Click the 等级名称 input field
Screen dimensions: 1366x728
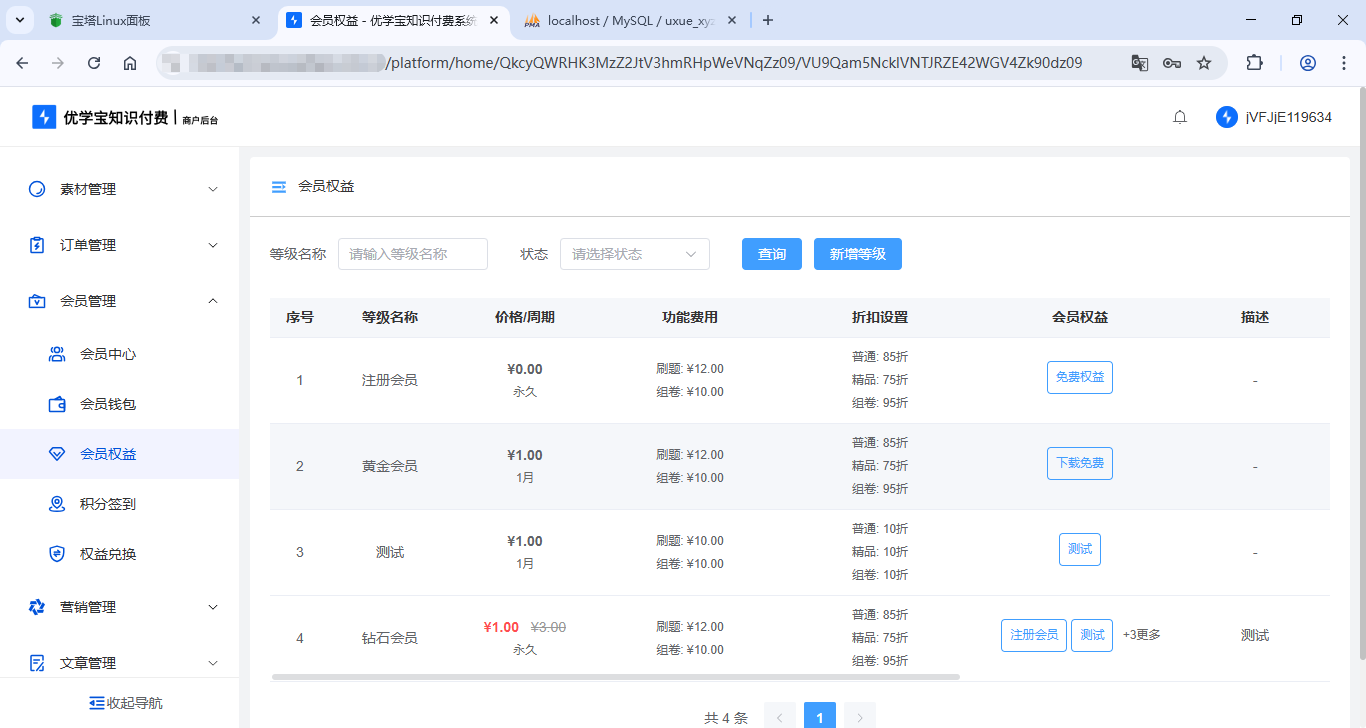click(412, 254)
